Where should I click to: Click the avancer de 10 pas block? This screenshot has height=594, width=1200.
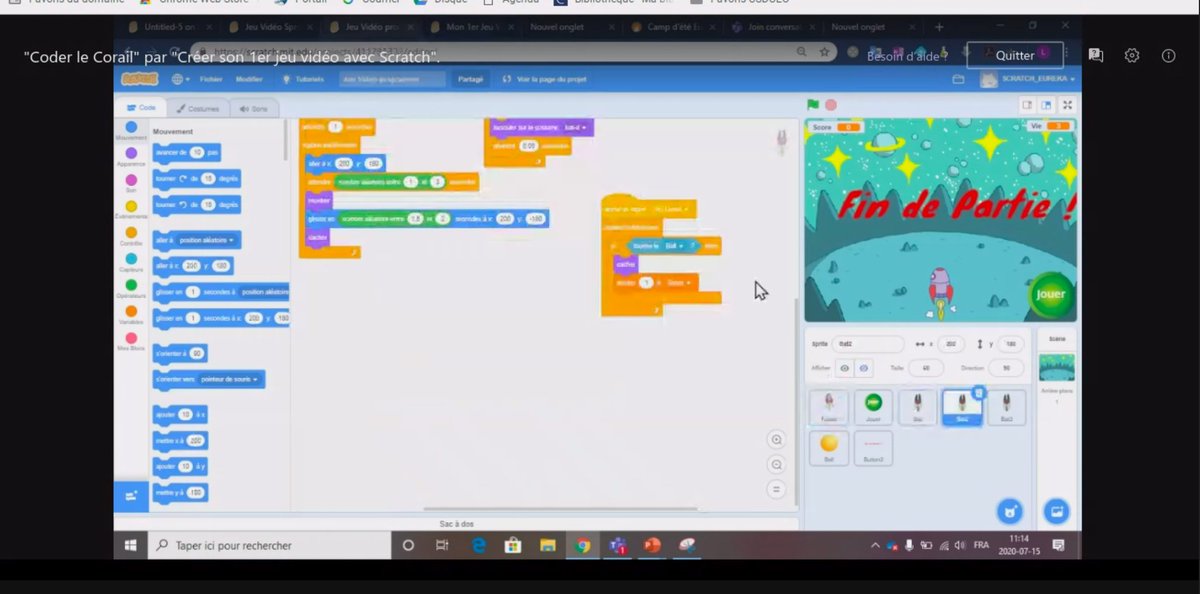pos(187,152)
